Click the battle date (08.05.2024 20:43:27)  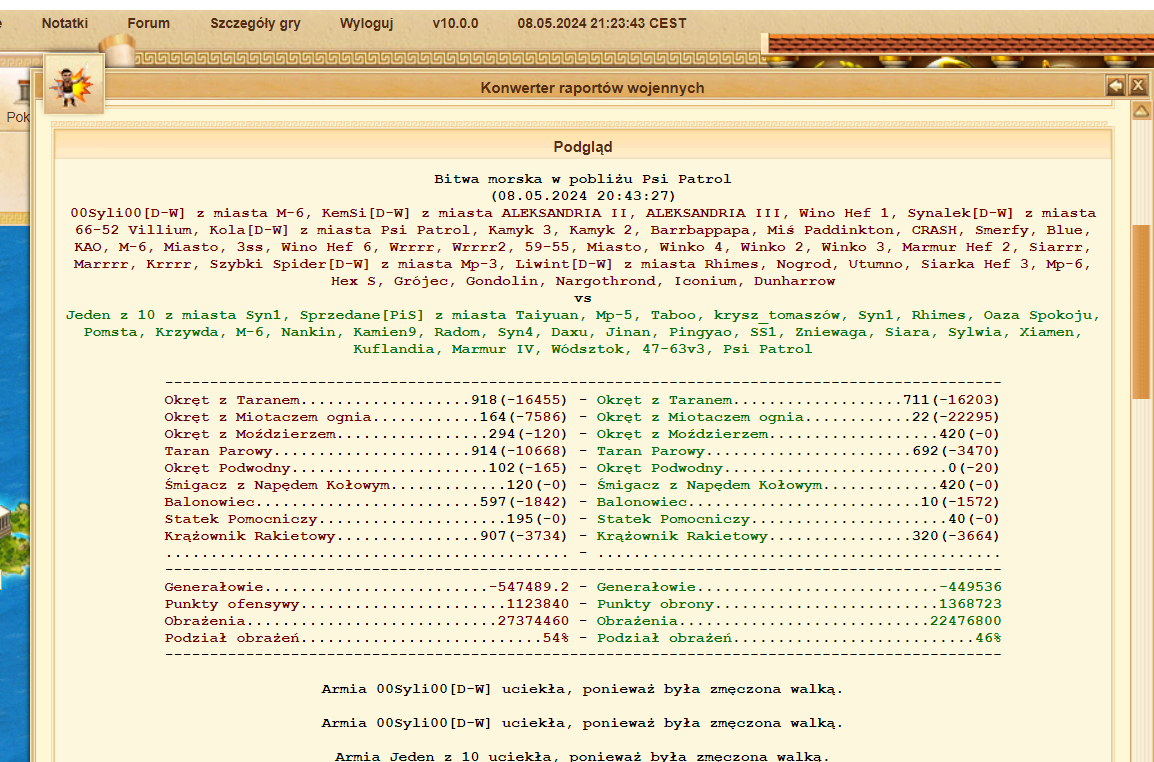click(x=583, y=196)
